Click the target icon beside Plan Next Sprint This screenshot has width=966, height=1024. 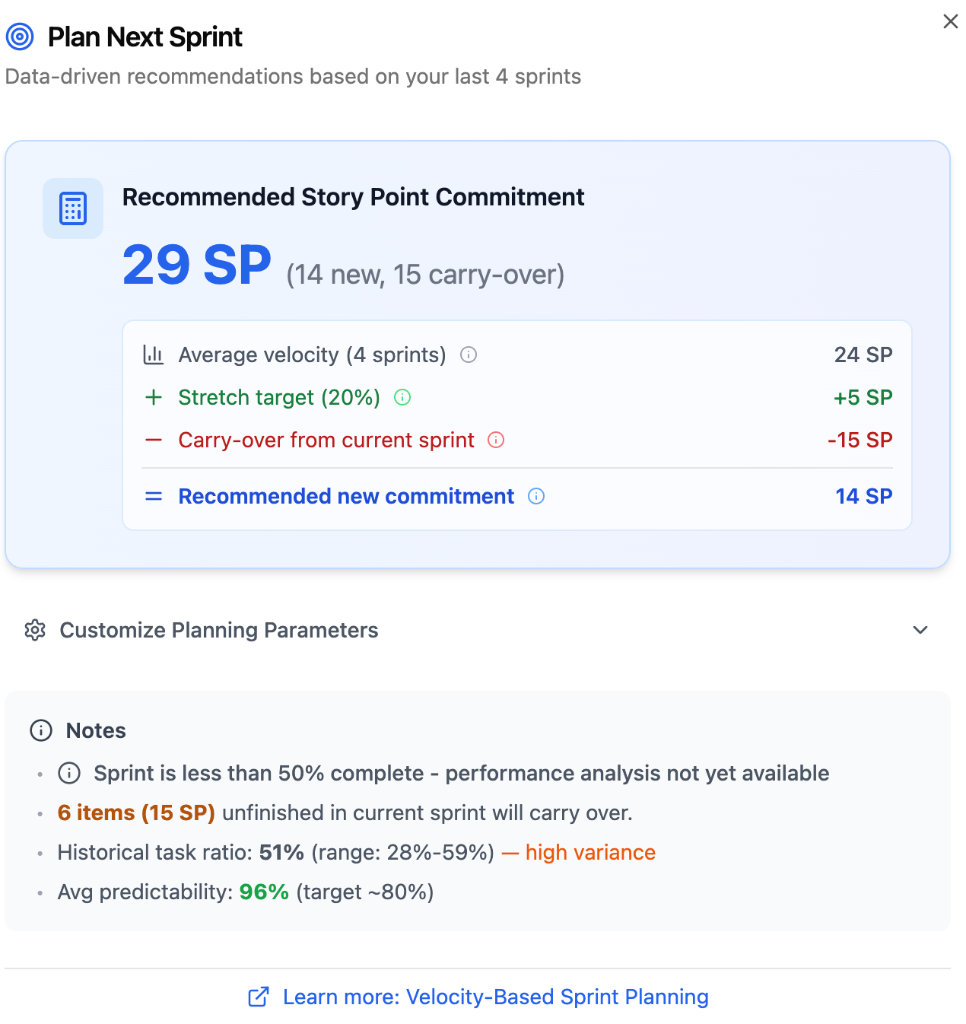pos(20,37)
